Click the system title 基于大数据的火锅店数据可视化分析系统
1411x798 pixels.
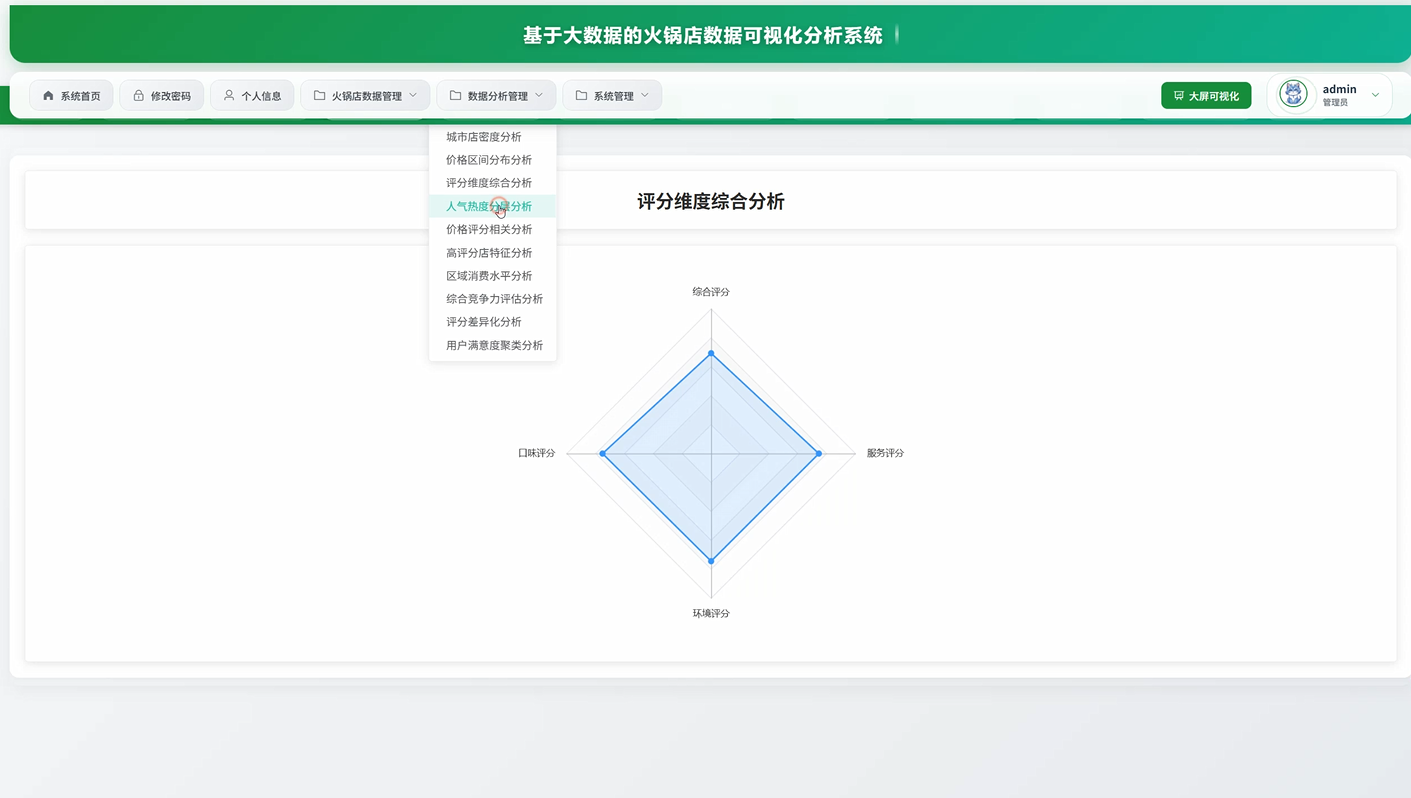tap(703, 35)
